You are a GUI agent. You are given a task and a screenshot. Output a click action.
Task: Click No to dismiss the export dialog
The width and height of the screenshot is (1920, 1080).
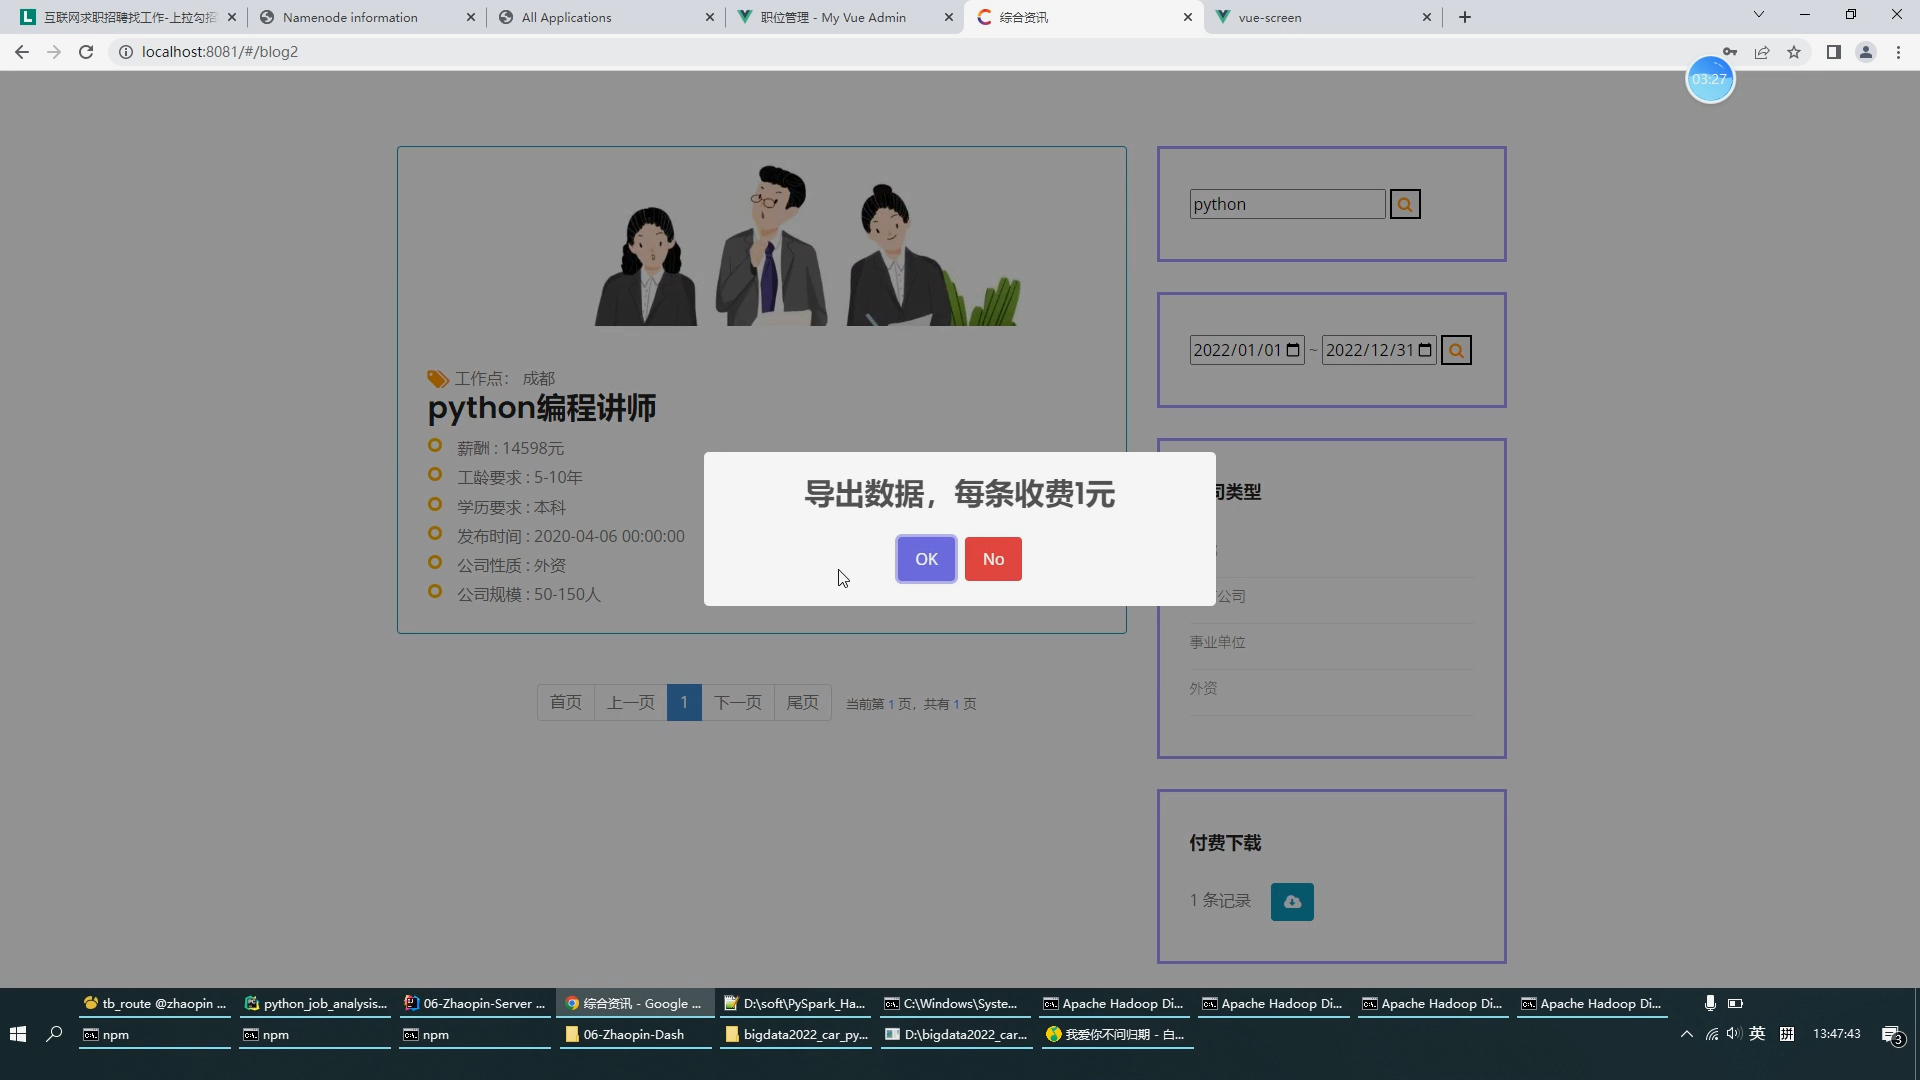[x=992, y=559]
